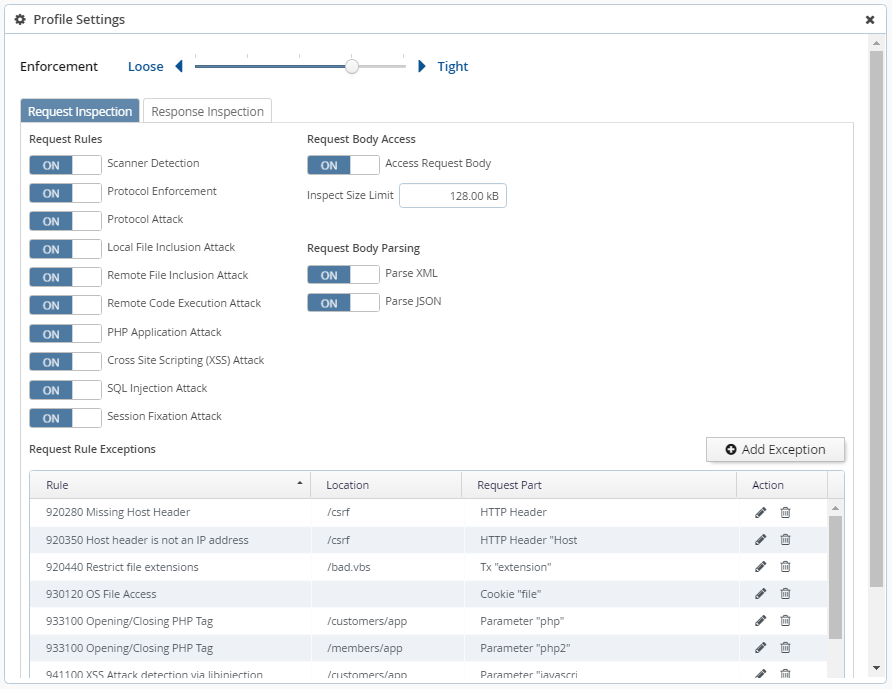The height and width of the screenshot is (689, 892).
Task: Open the Request Inspection tab
Action: [x=79, y=111]
